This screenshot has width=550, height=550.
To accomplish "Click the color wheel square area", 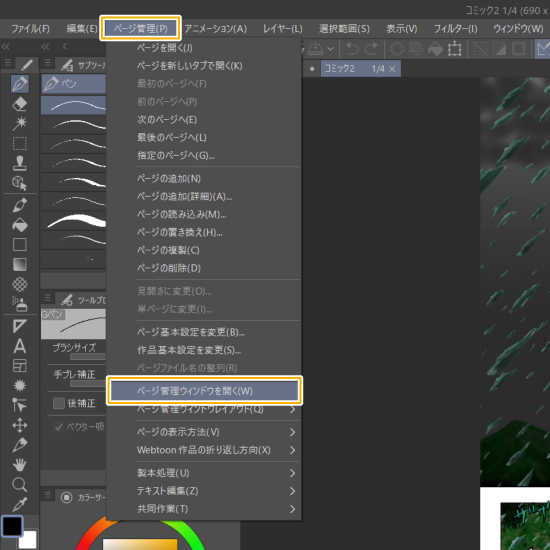I will (140, 544).
